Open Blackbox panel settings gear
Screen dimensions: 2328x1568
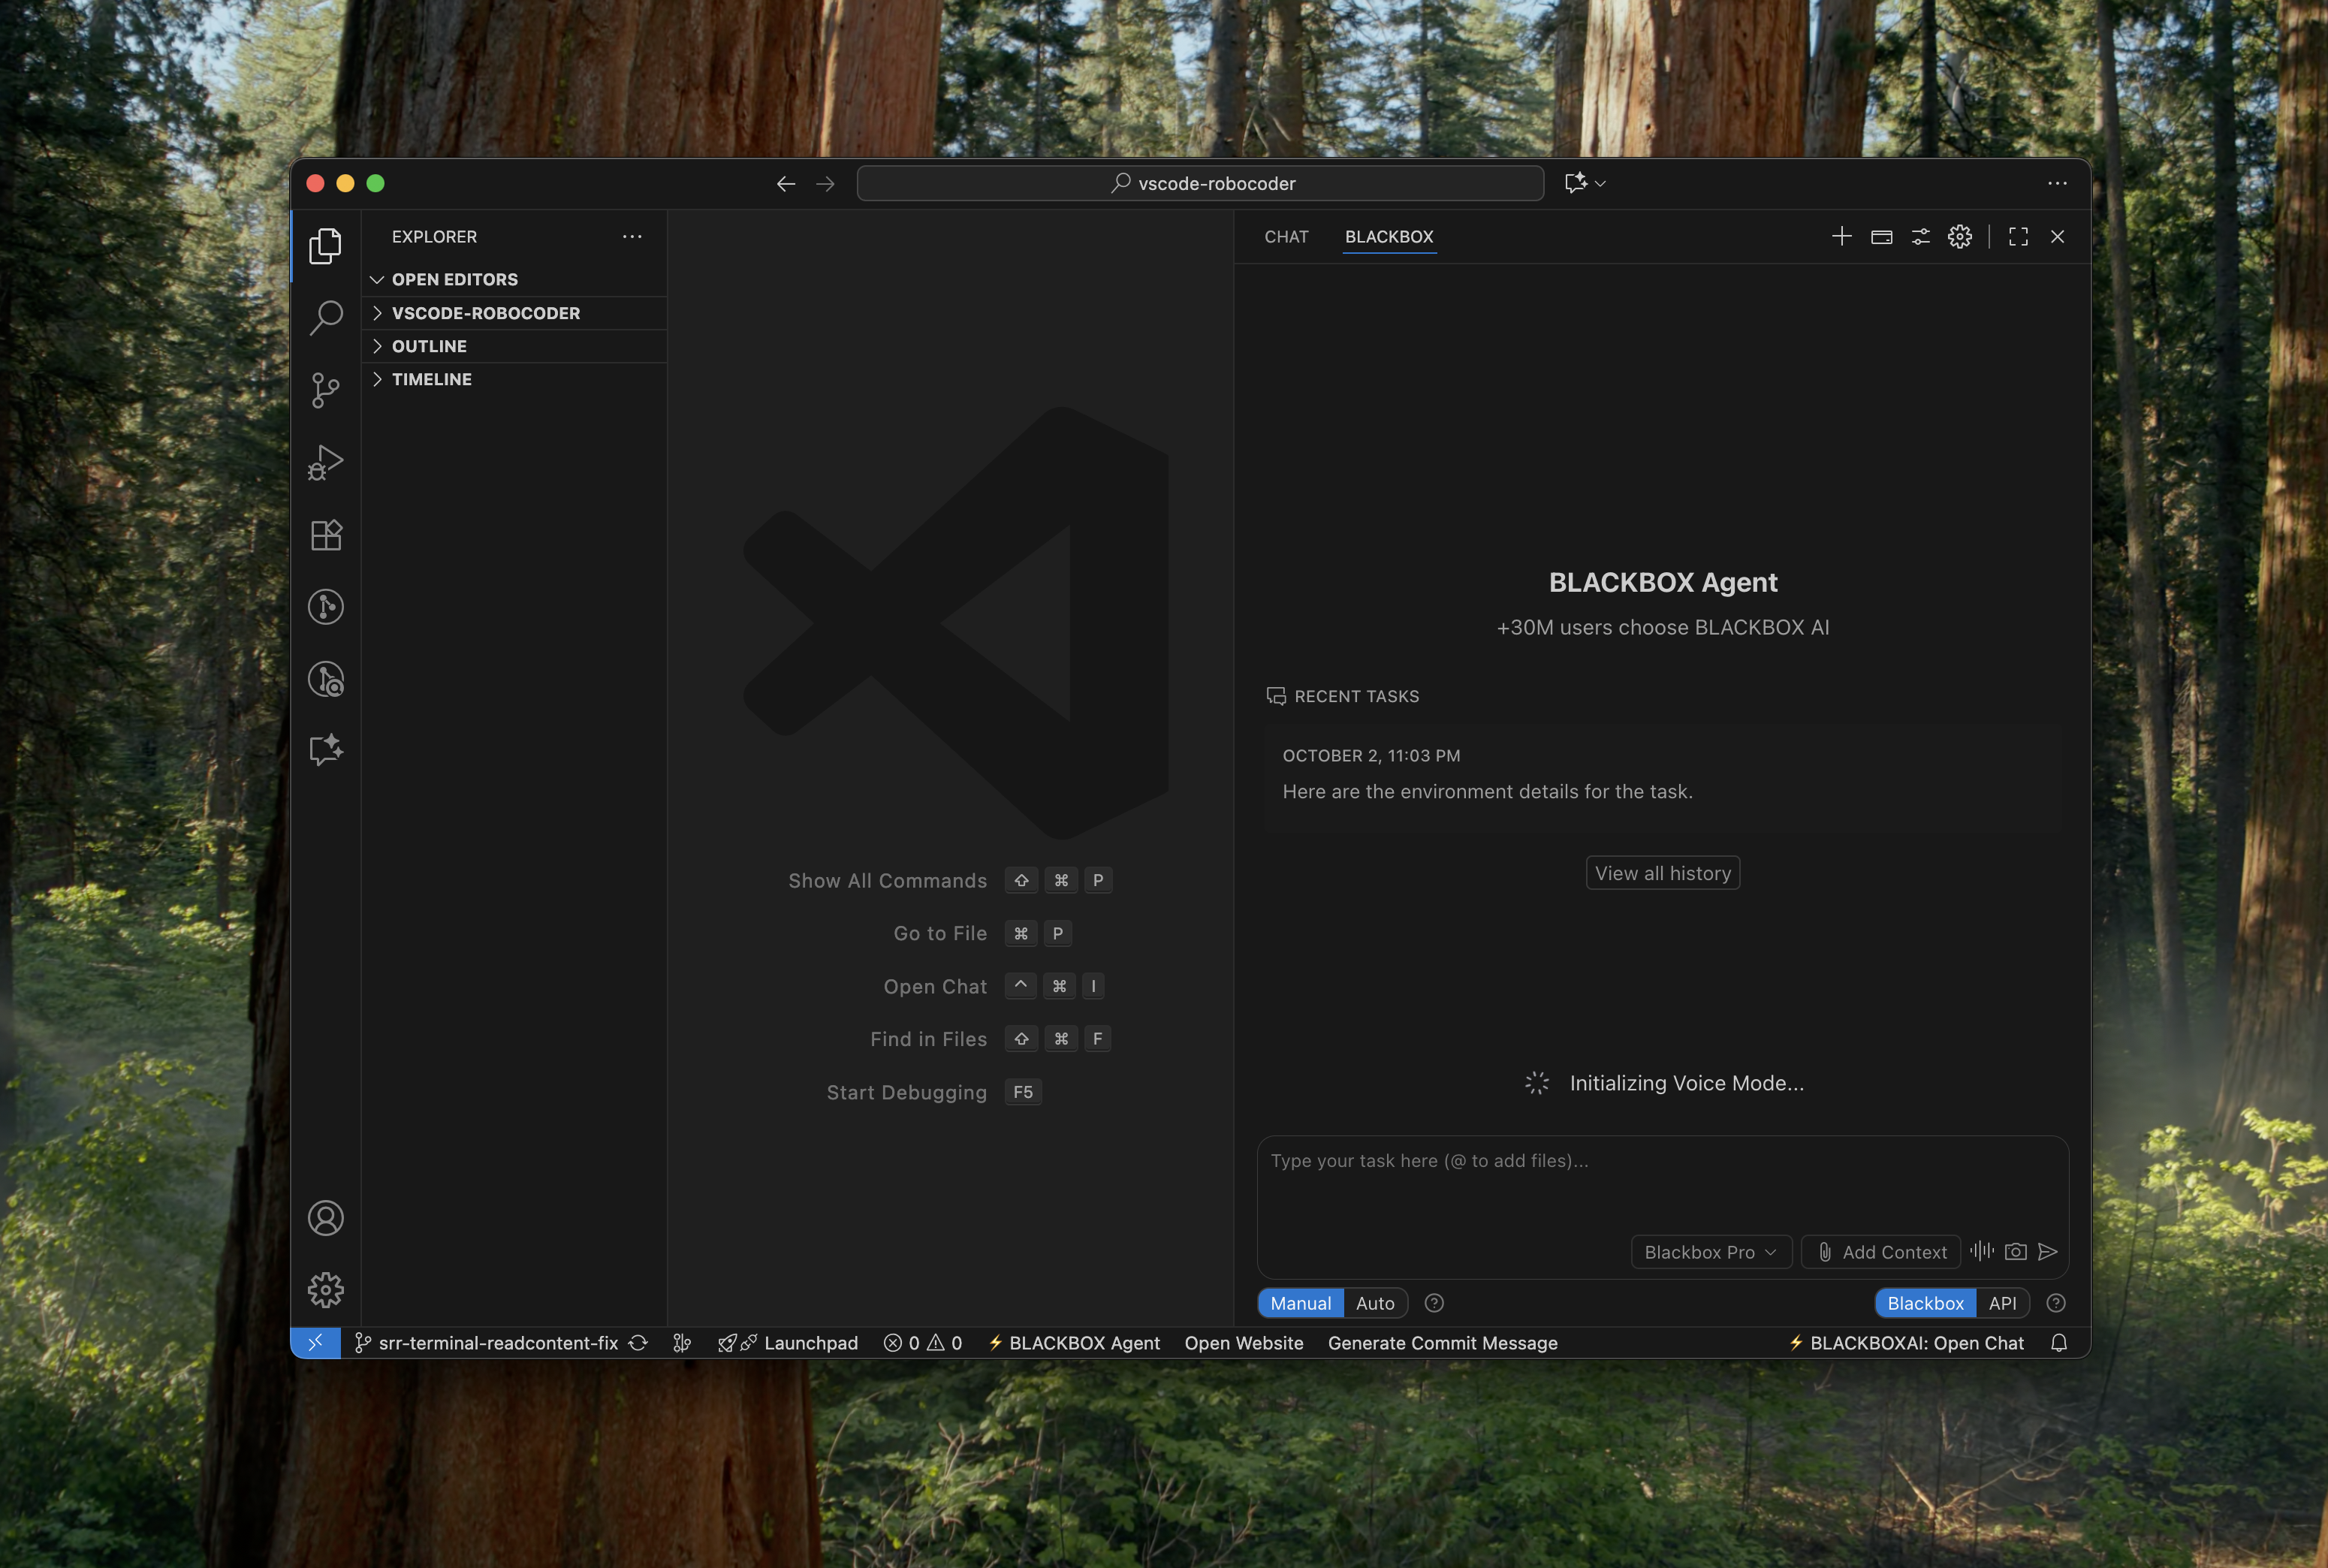point(1959,237)
